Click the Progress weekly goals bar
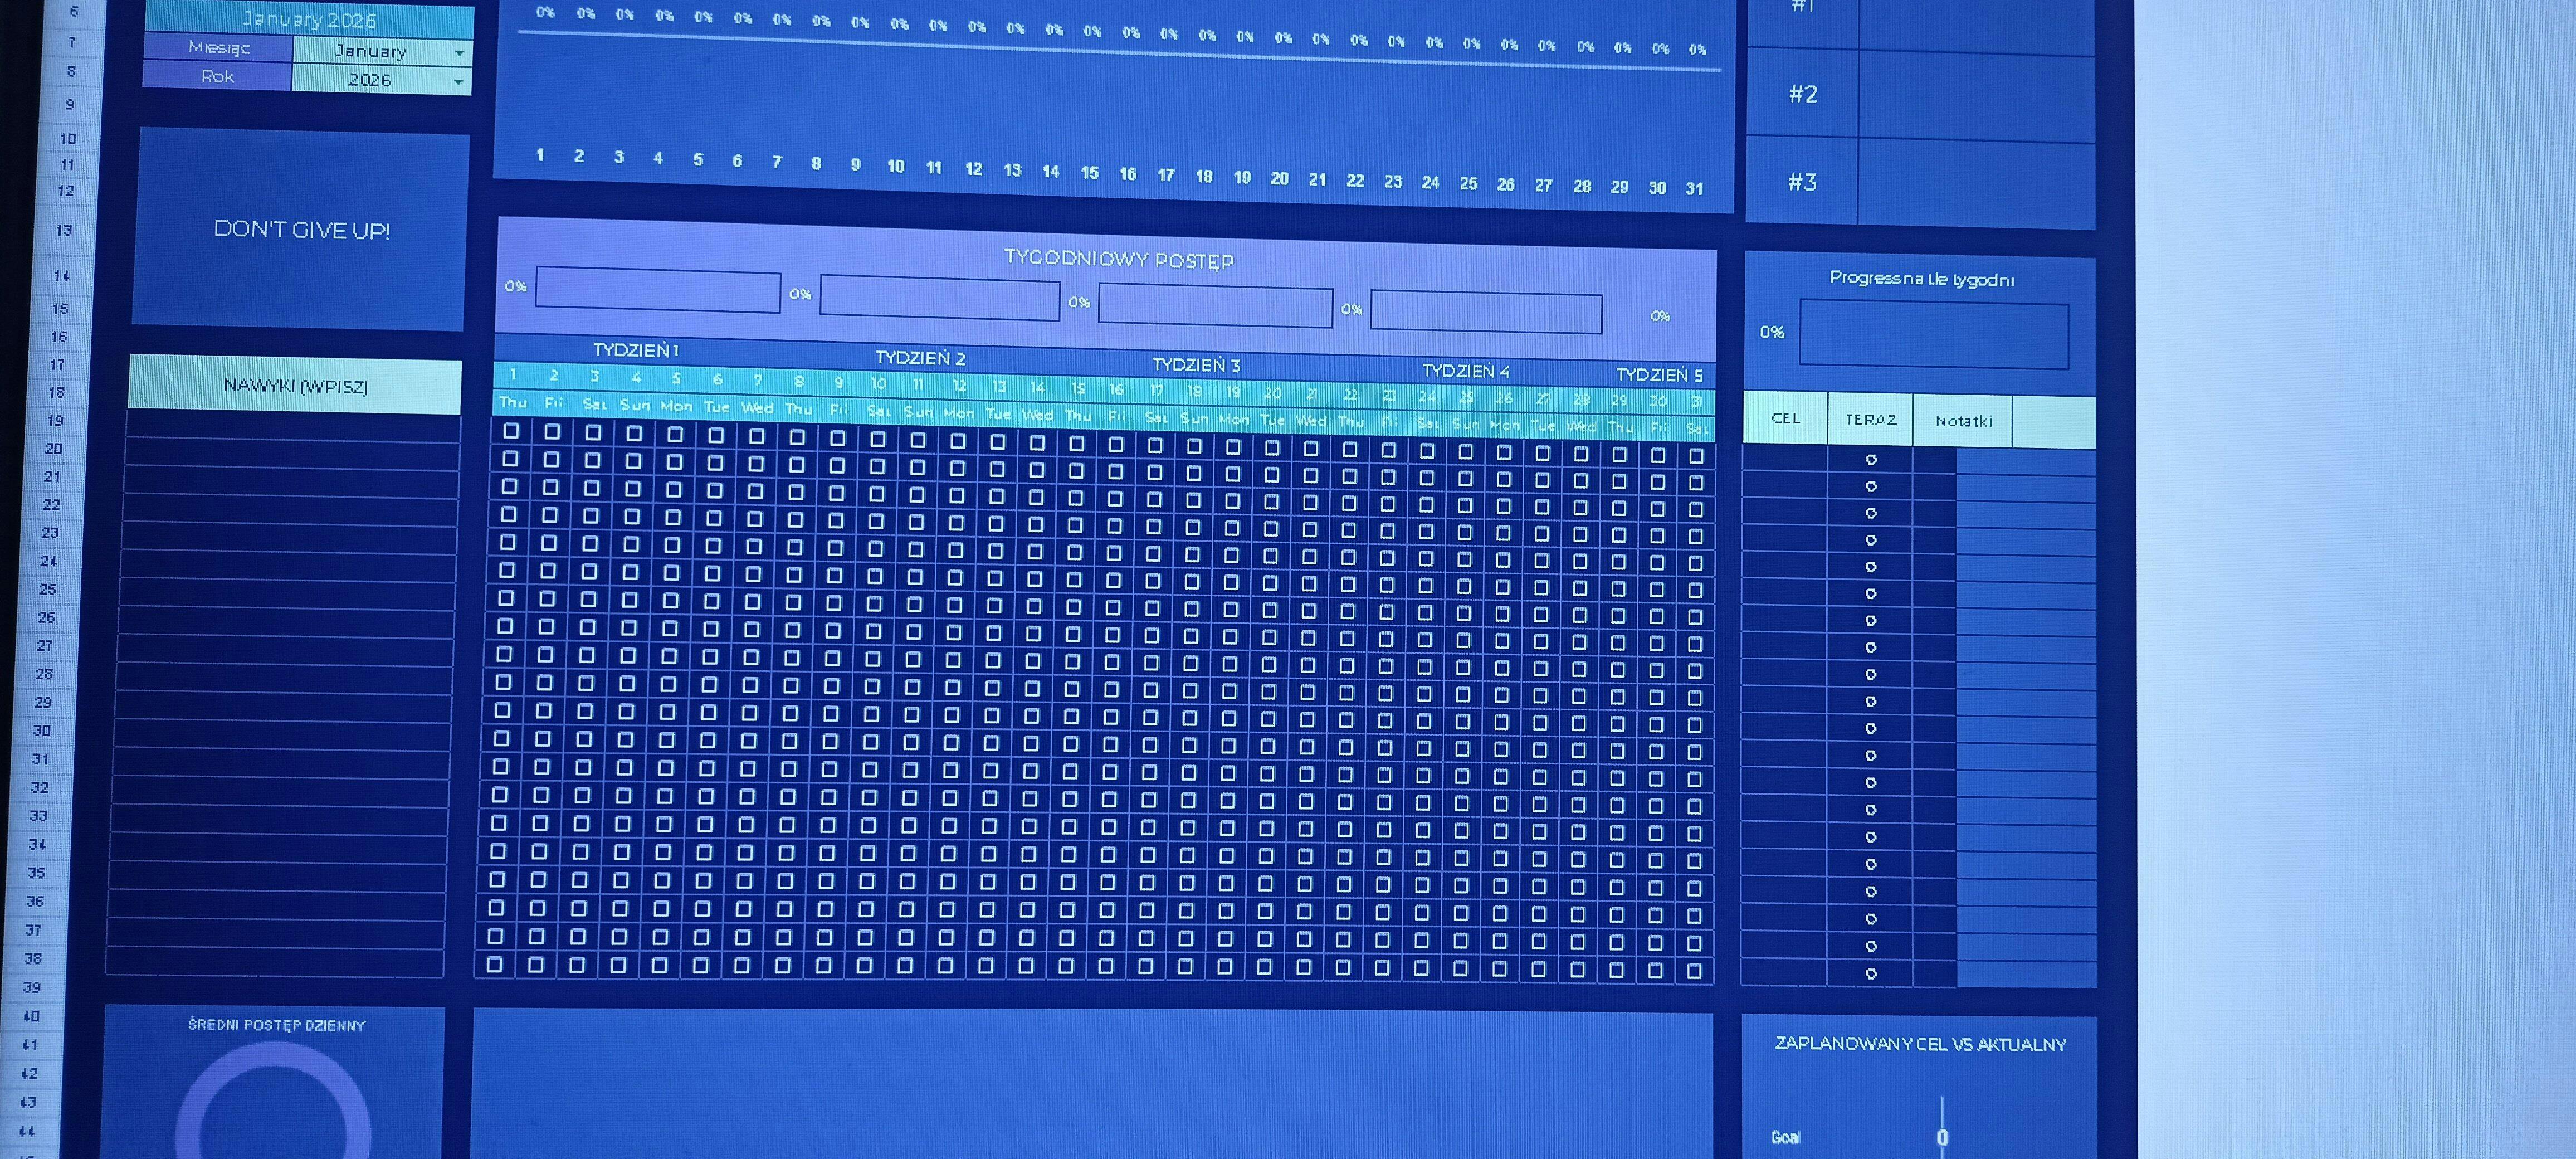The height and width of the screenshot is (1159, 2576). coord(1933,335)
